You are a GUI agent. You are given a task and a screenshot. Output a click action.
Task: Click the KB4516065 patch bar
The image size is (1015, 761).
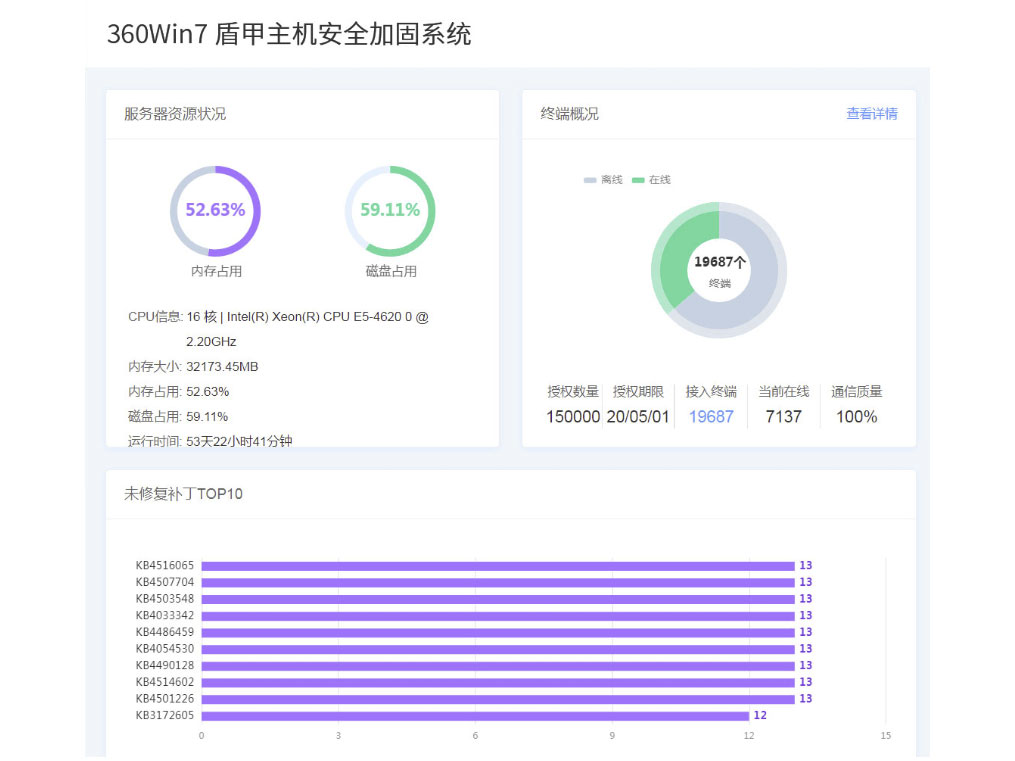498,566
